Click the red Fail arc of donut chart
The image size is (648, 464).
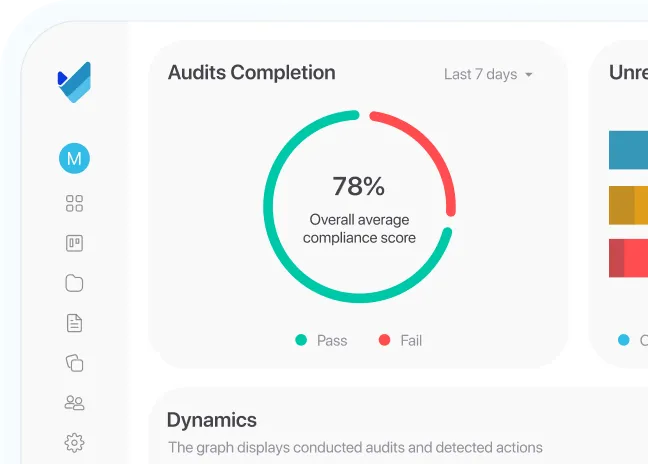[430, 145]
